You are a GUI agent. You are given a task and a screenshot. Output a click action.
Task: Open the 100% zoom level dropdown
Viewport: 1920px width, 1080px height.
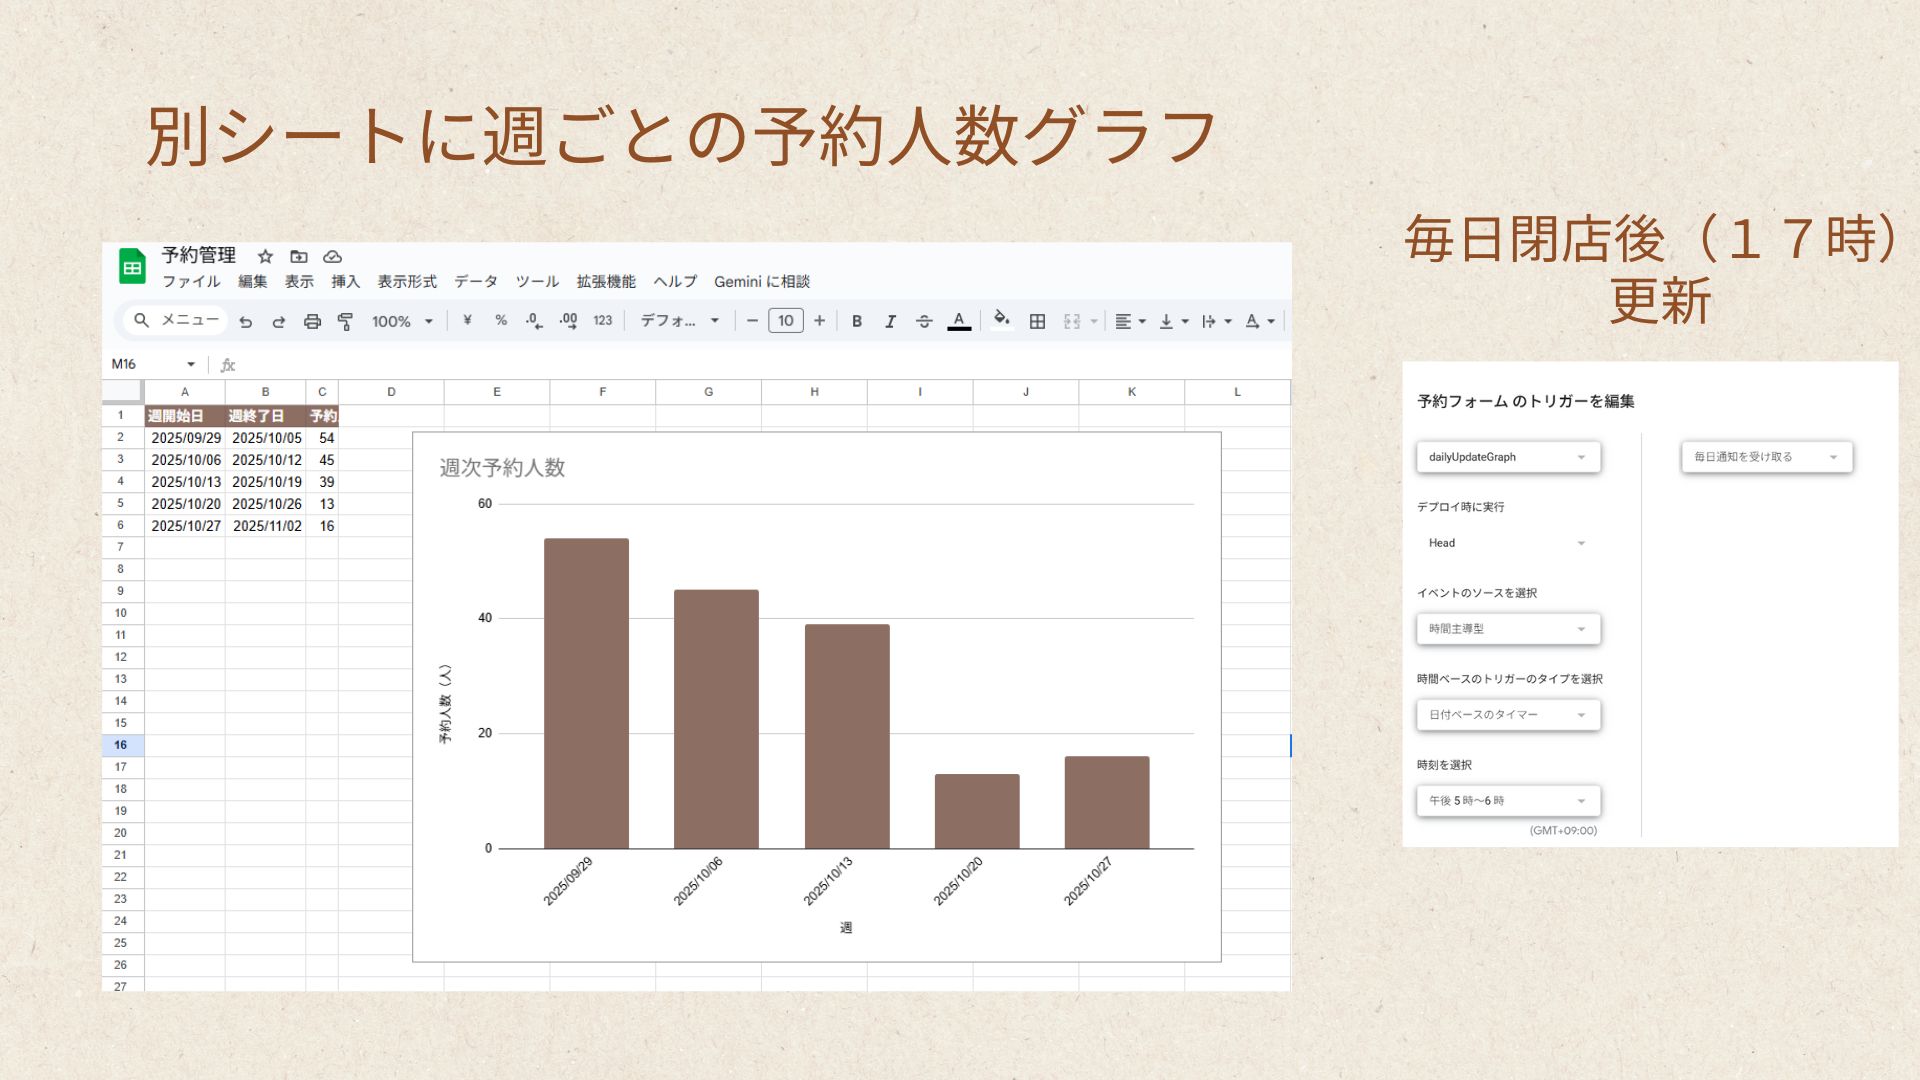[x=402, y=321]
